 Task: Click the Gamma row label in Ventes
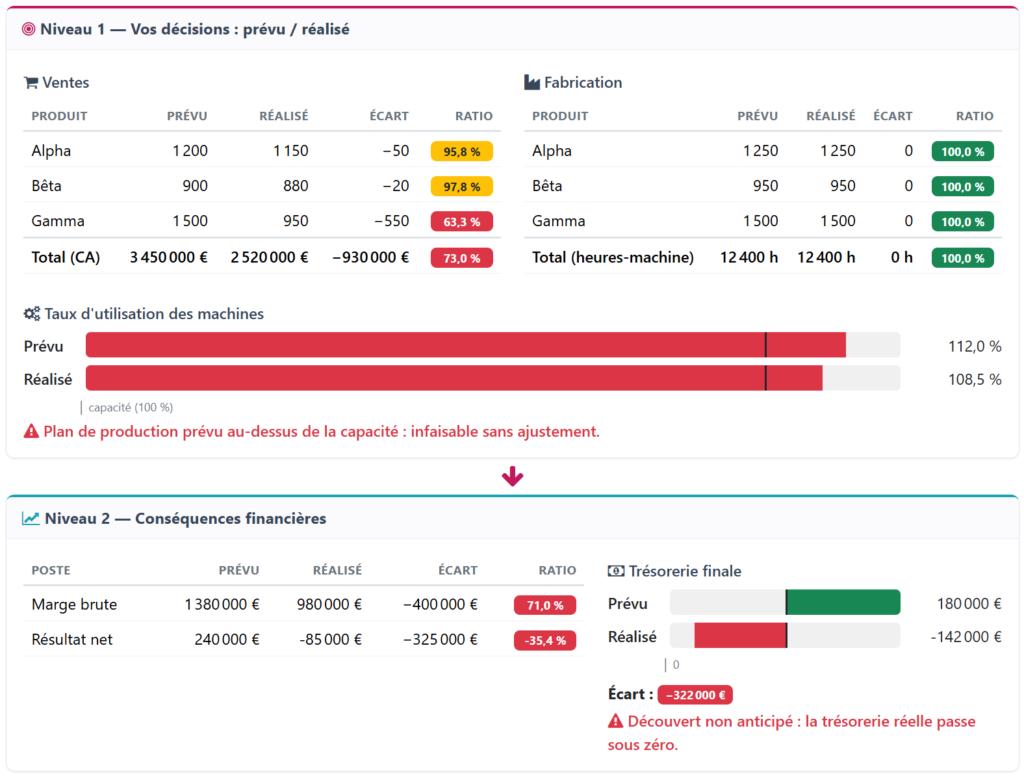(58, 221)
